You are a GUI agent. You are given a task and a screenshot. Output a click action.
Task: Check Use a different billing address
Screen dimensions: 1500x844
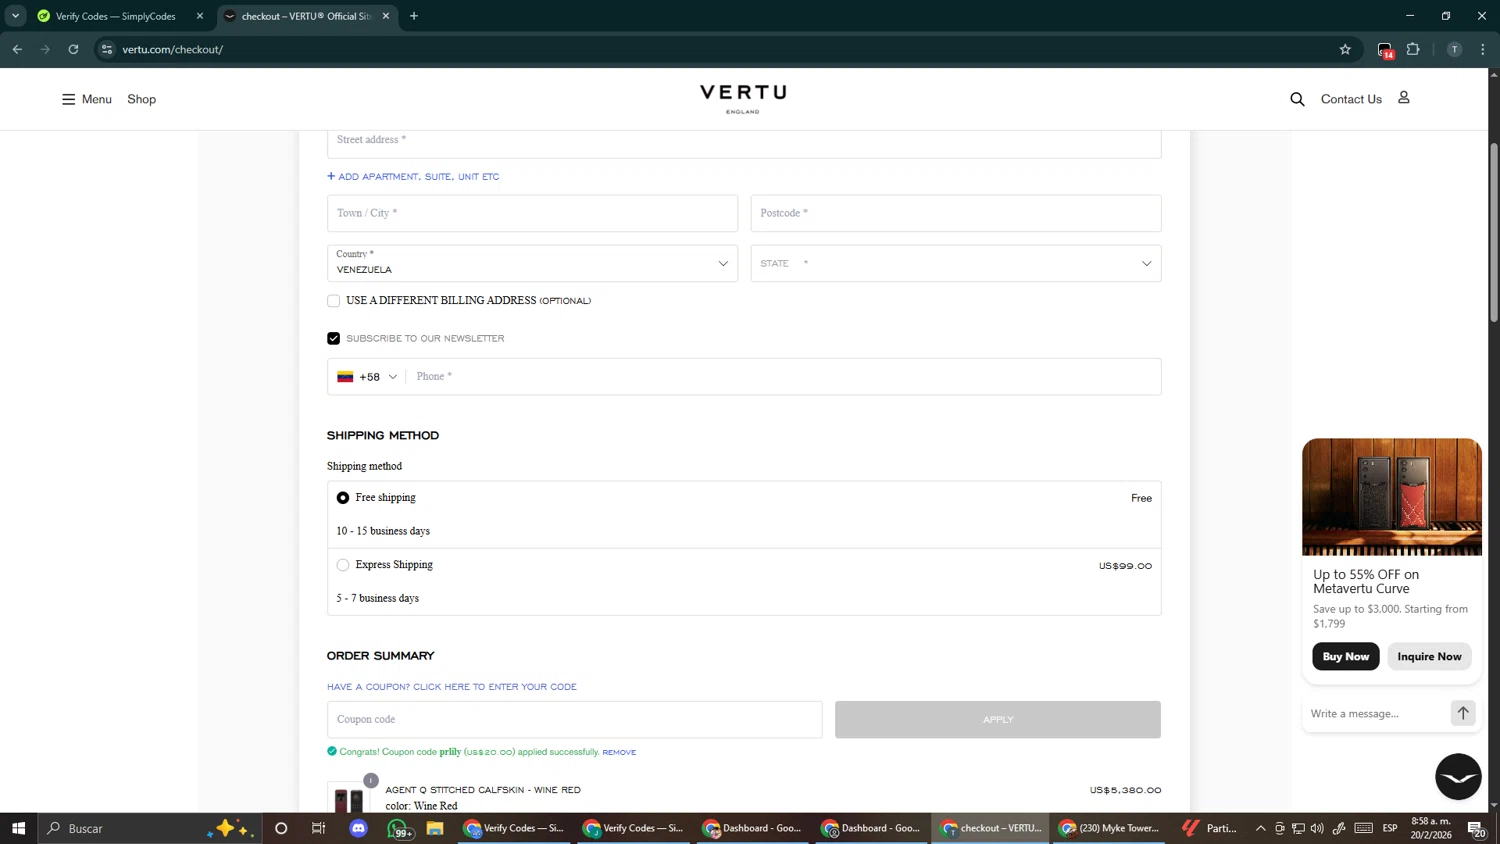click(334, 301)
